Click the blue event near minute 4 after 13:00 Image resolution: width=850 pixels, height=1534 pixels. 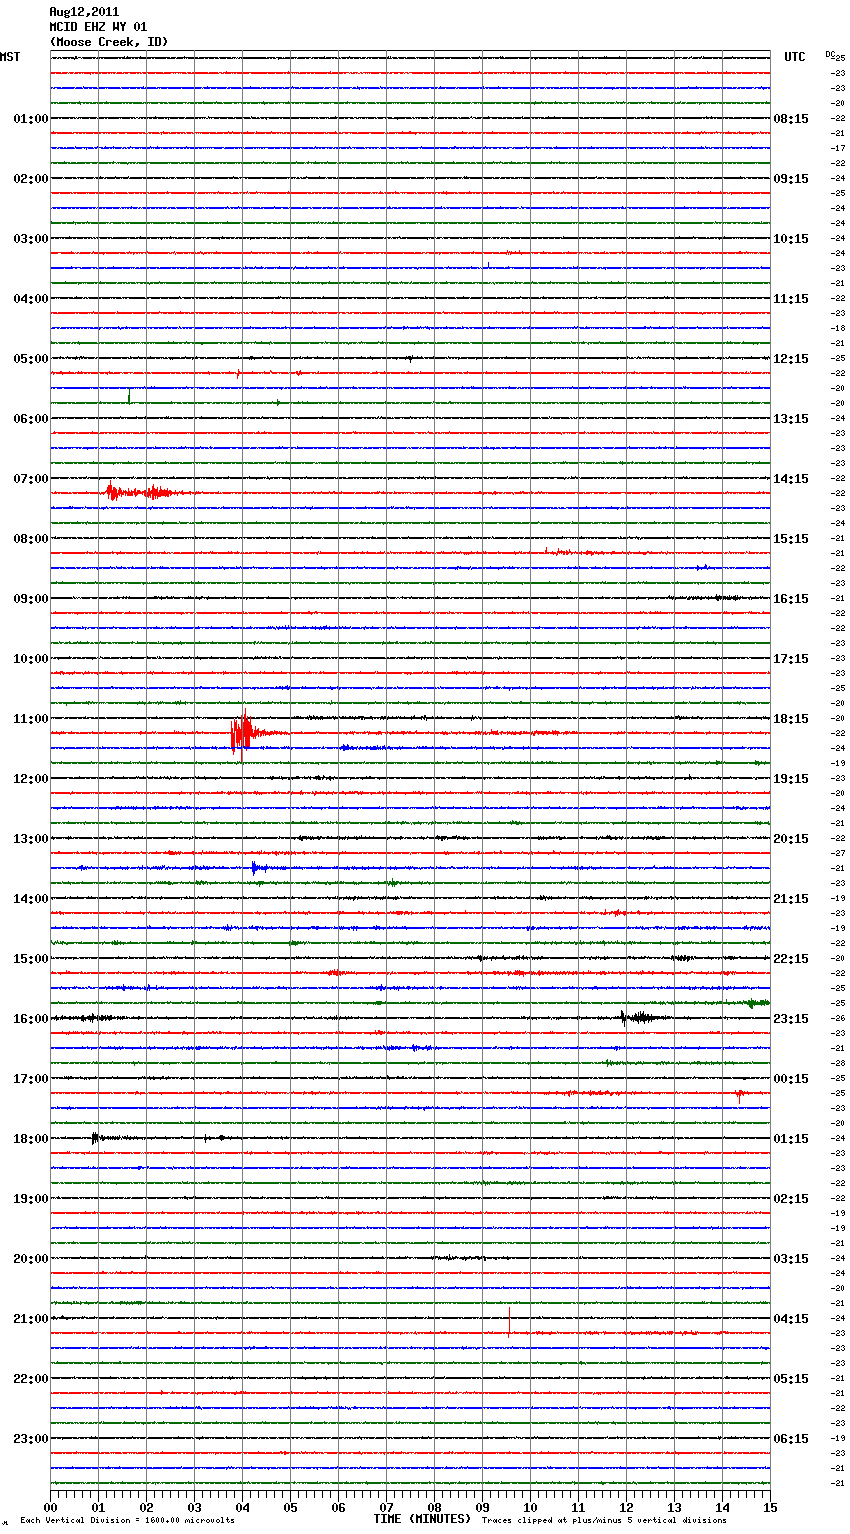click(x=260, y=867)
